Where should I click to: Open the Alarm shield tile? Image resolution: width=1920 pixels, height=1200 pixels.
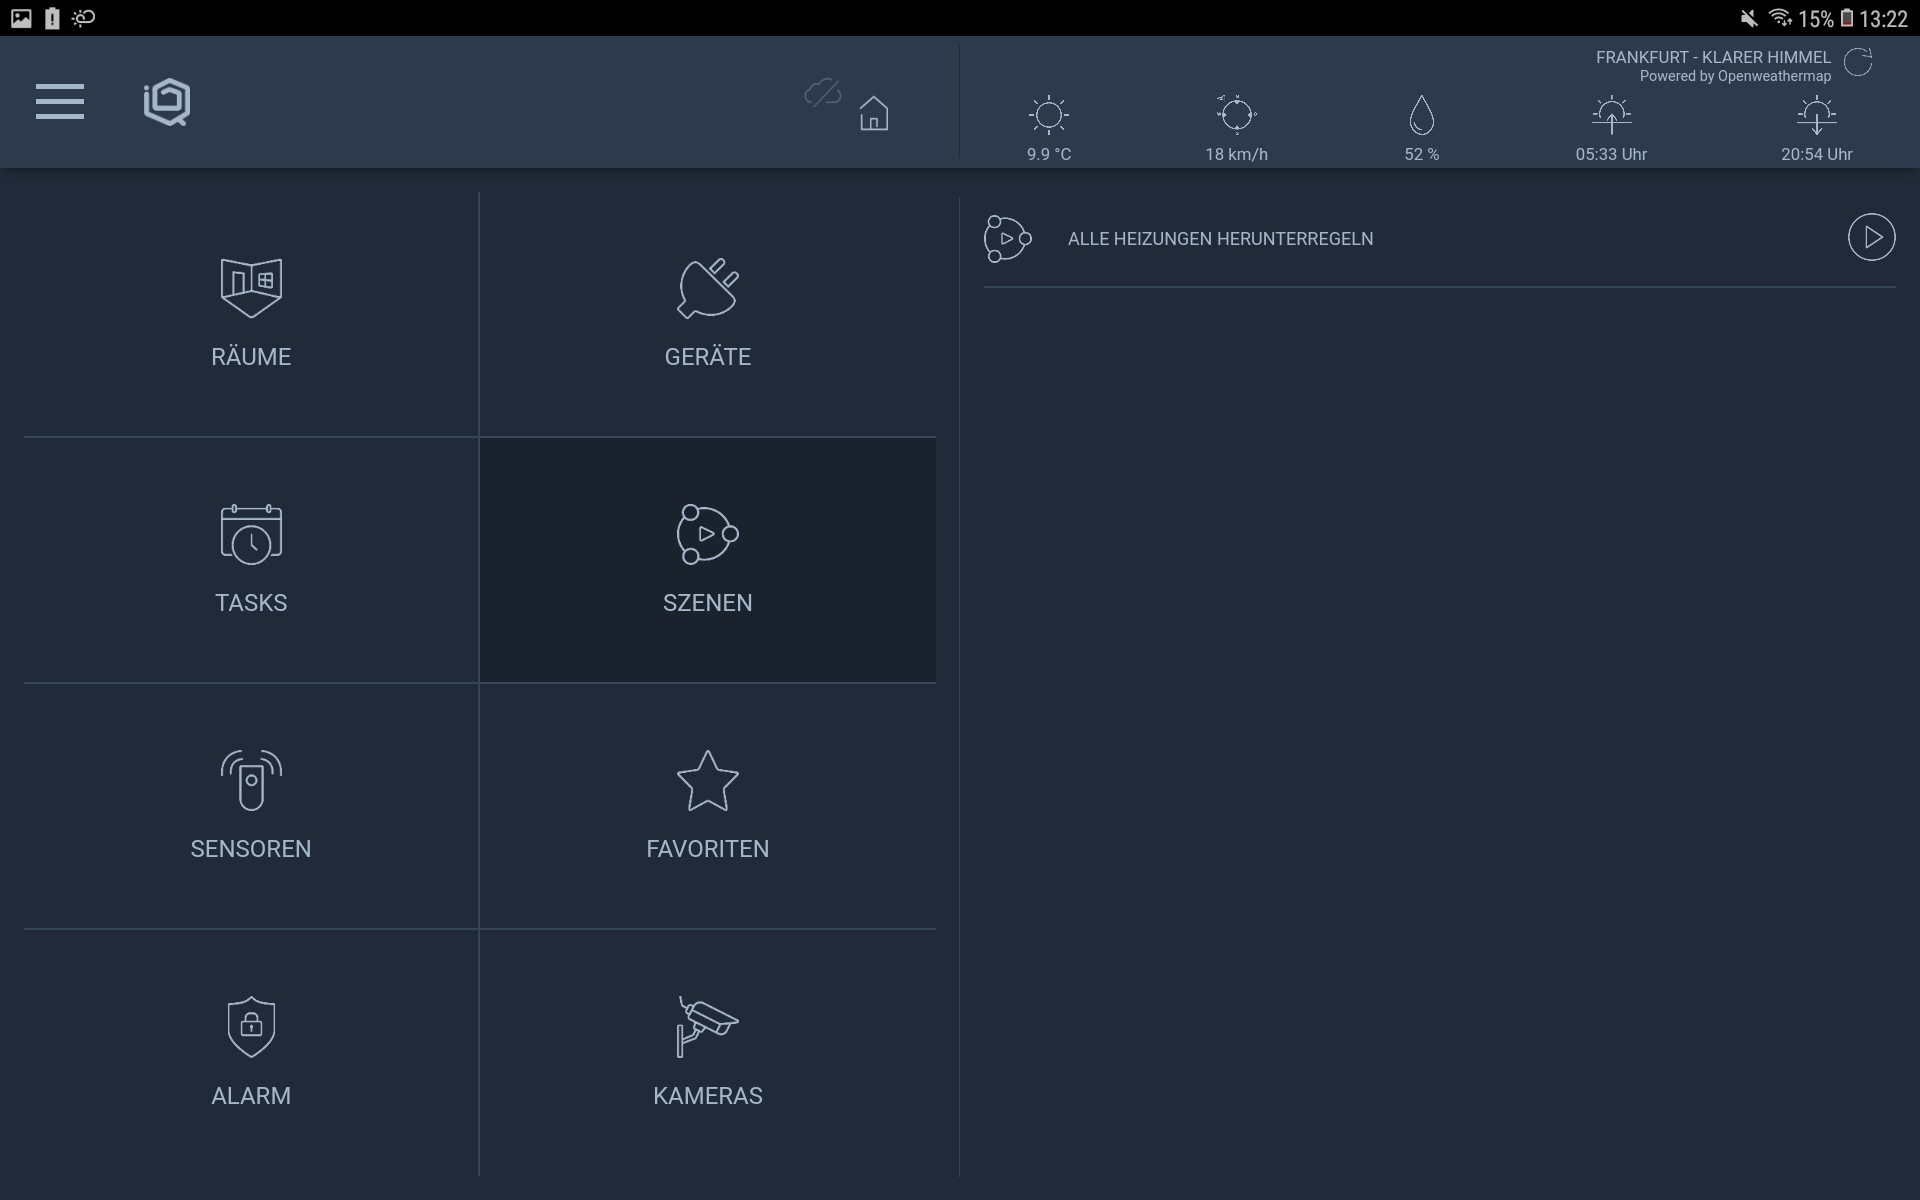pyautogui.click(x=251, y=1052)
